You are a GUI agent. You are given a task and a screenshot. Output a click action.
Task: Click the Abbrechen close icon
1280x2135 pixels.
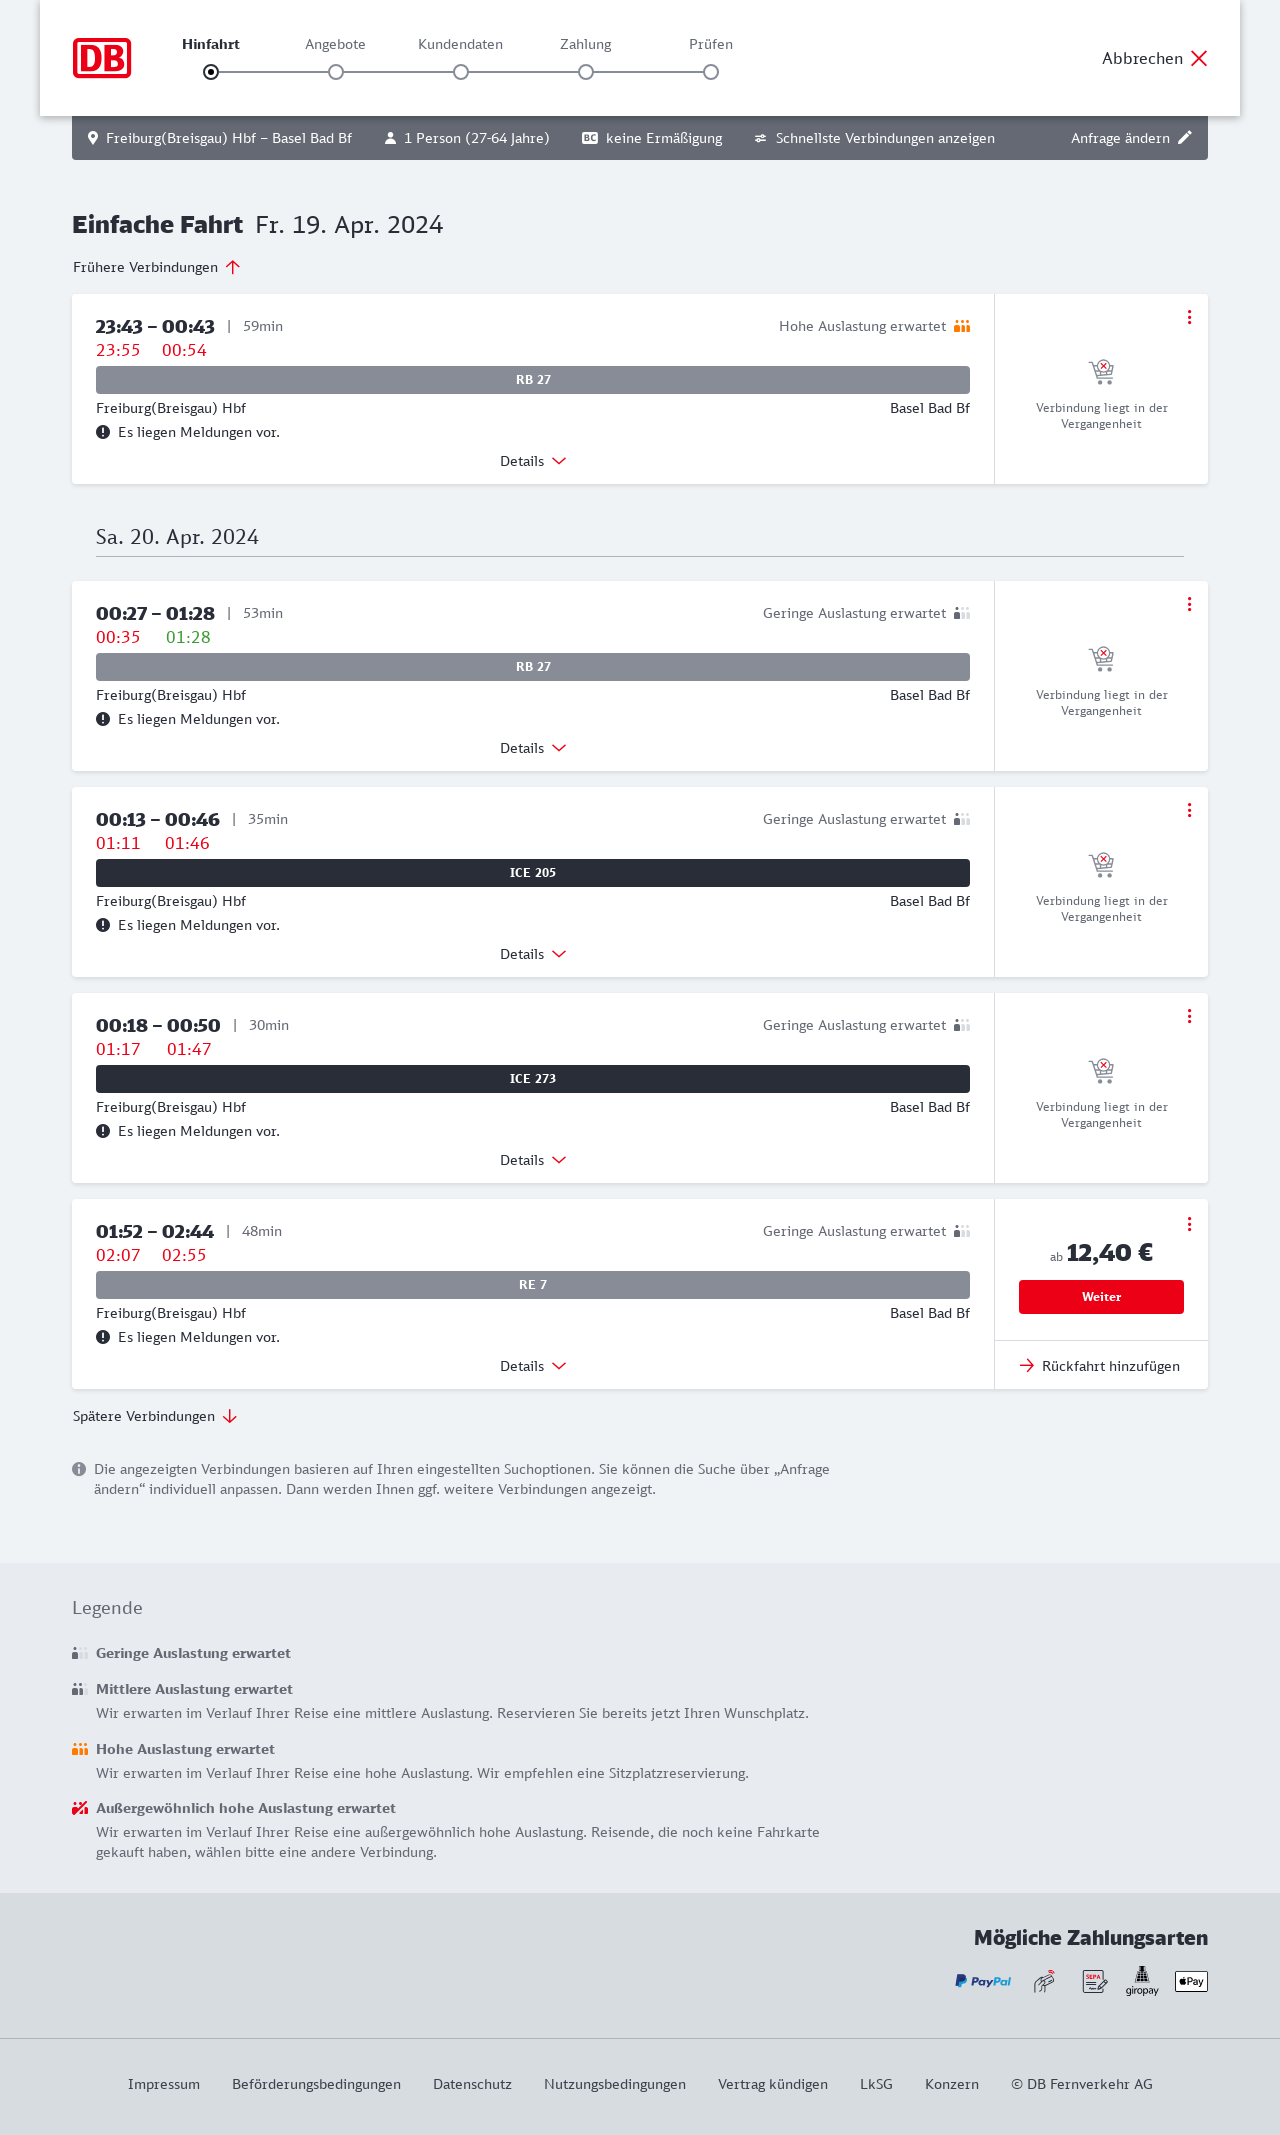tap(1199, 58)
